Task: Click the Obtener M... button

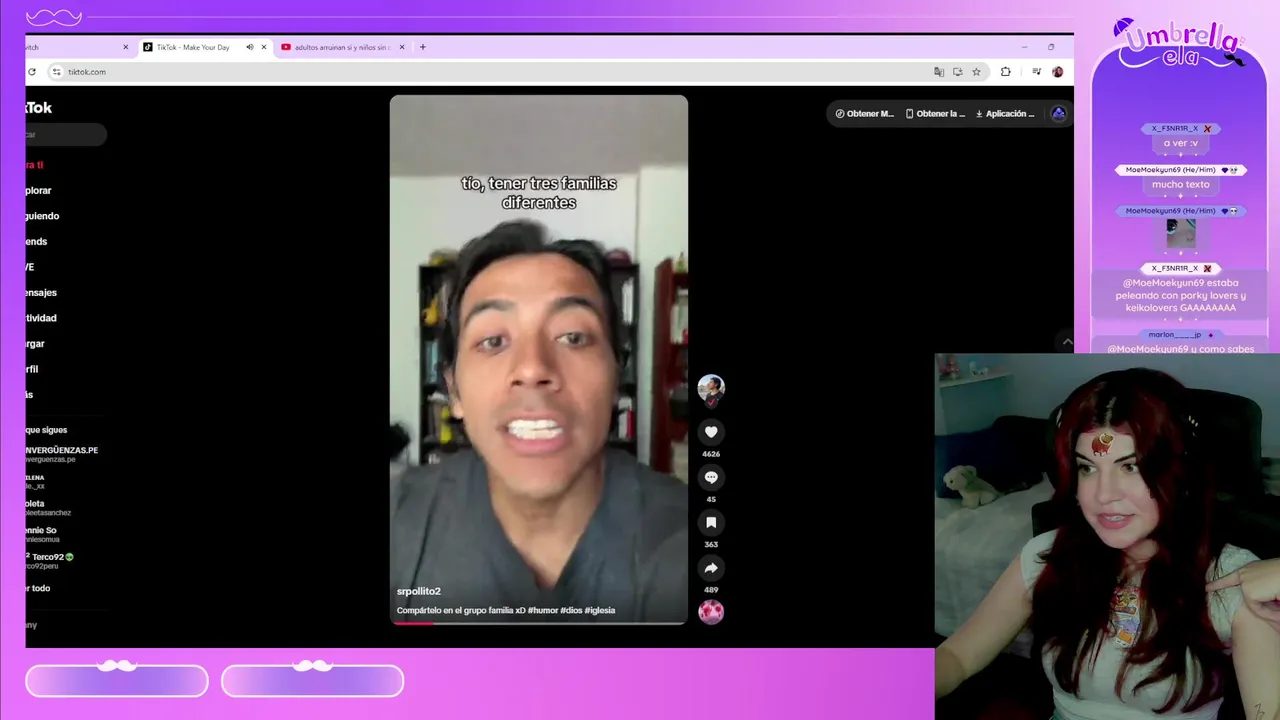Action: (x=865, y=114)
